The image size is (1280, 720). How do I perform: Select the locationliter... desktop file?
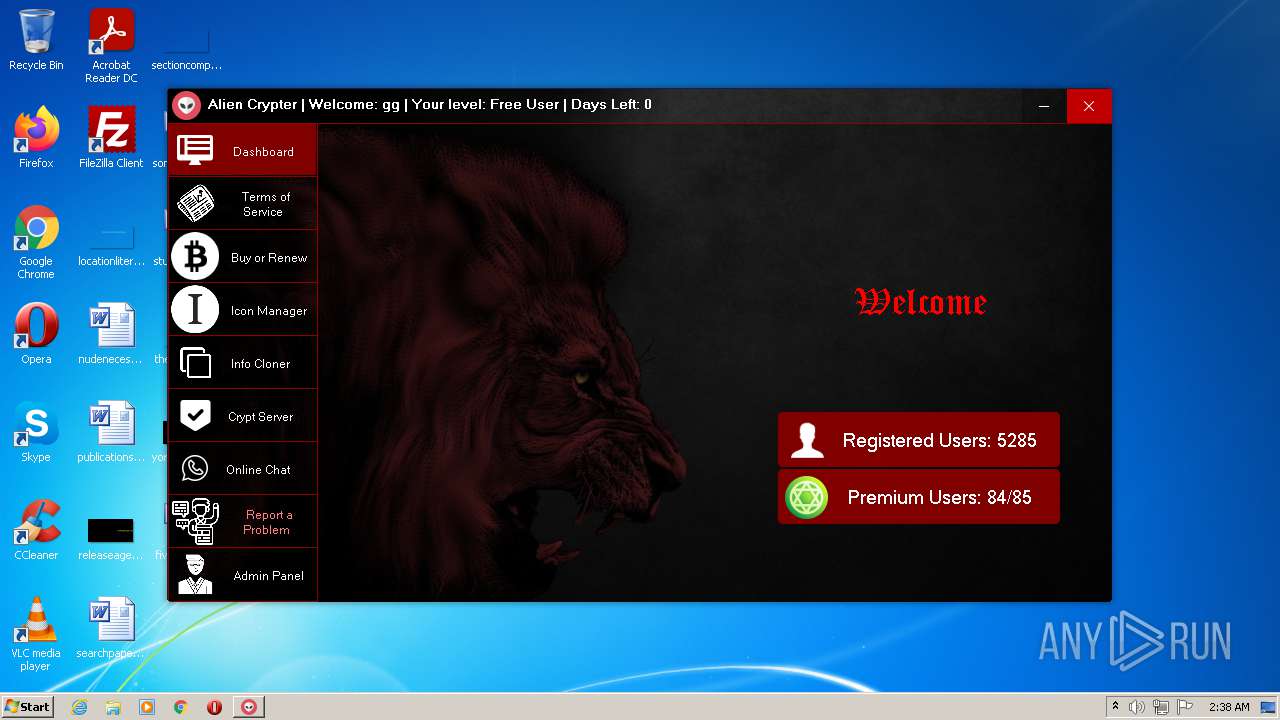(111, 246)
